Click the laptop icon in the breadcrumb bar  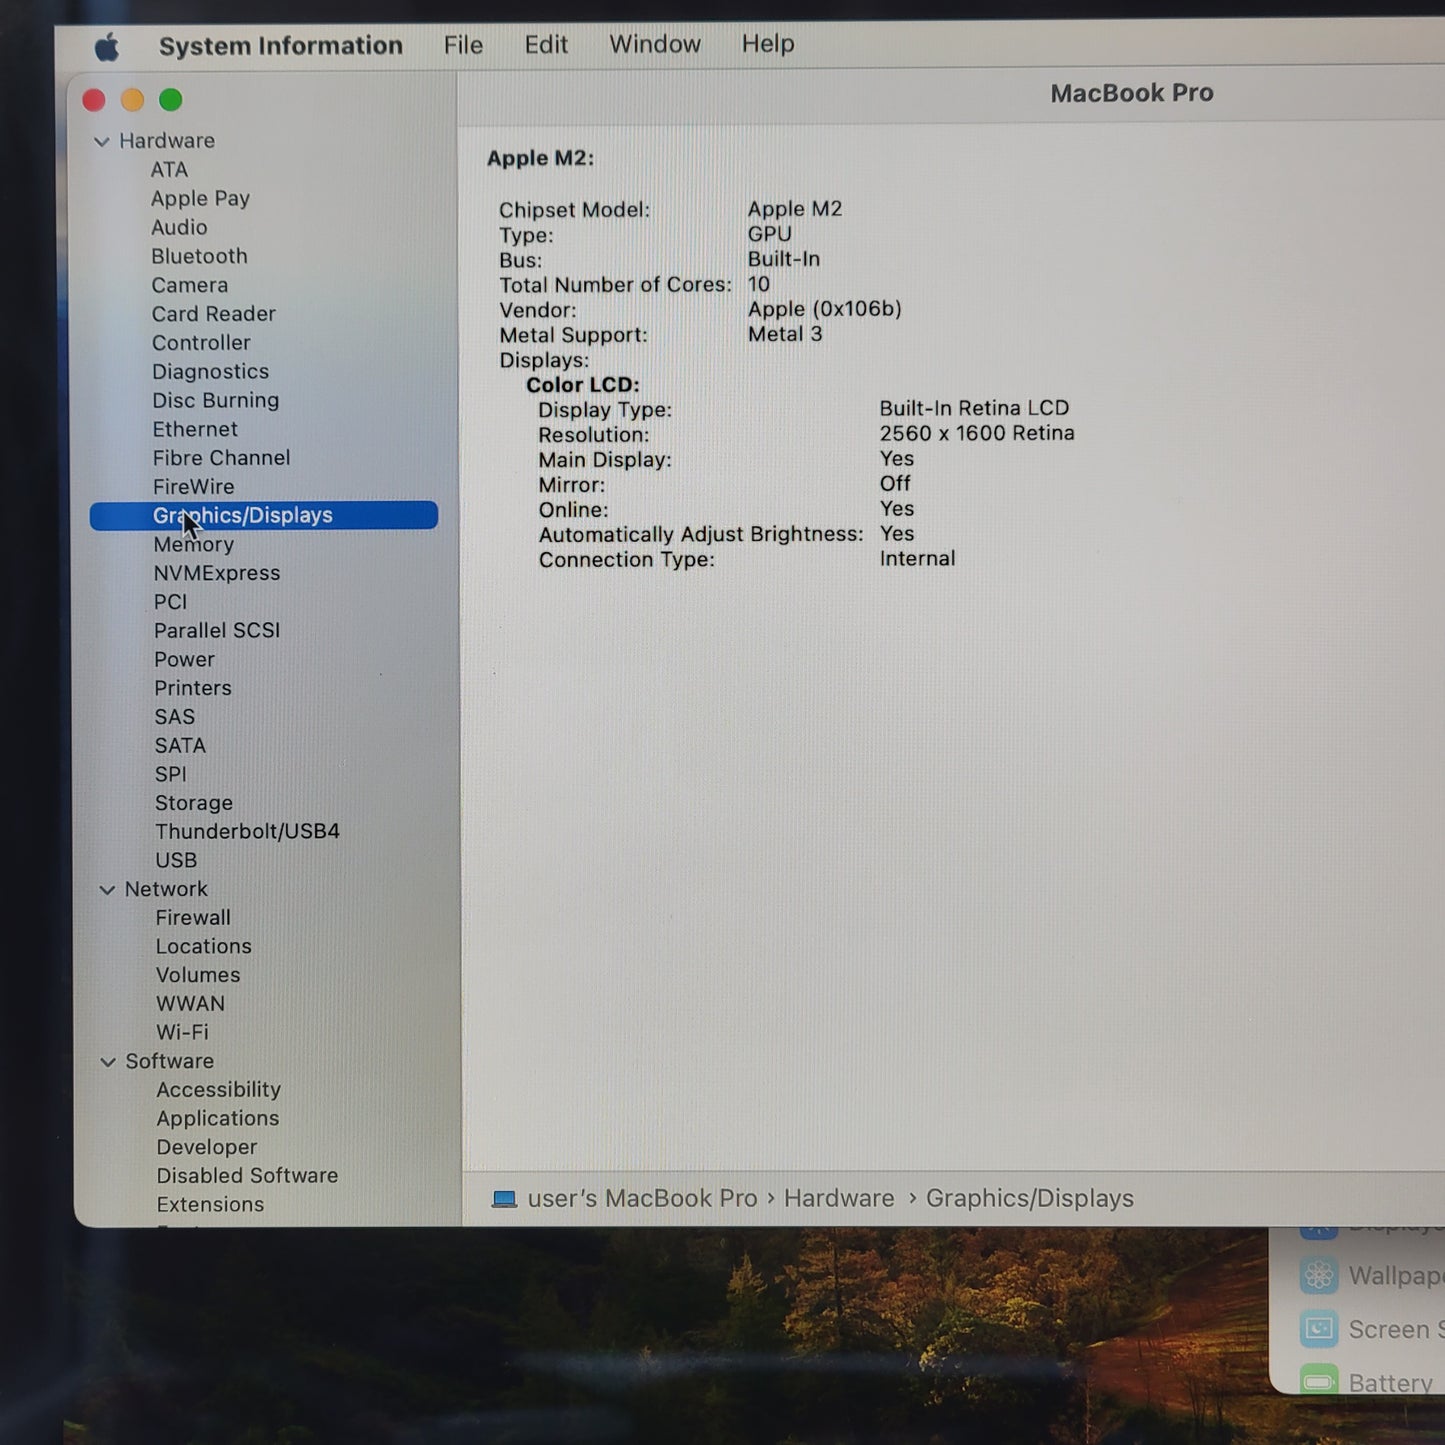click(503, 1198)
